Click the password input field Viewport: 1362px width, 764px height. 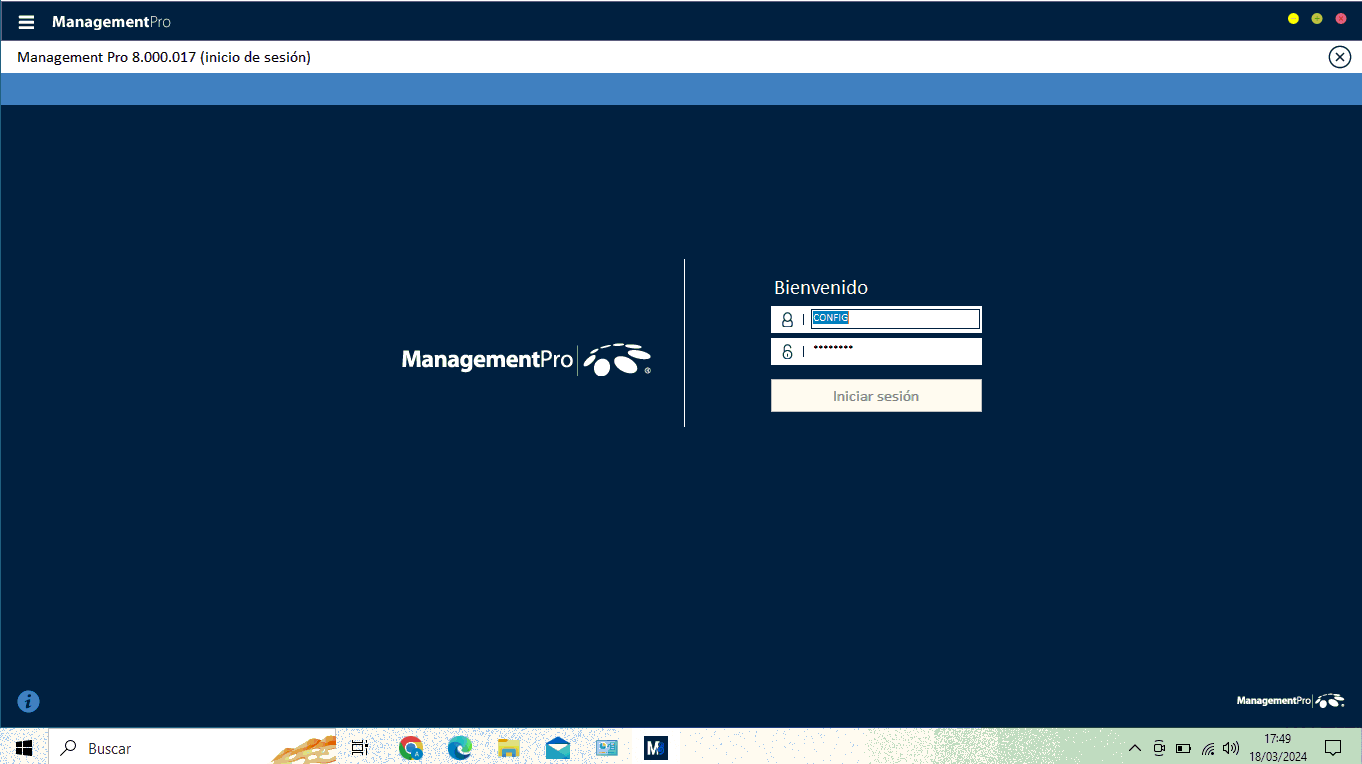(x=894, y=351)
